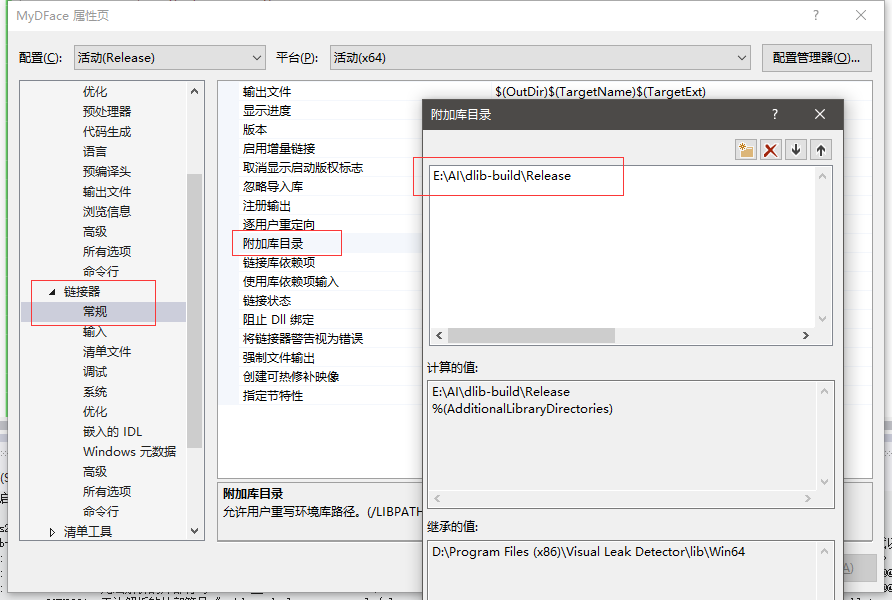Close the 附加库目录 dialog
Image resolution: width=892 pixels, height=600 pixels.
click(x=820, y=114)
